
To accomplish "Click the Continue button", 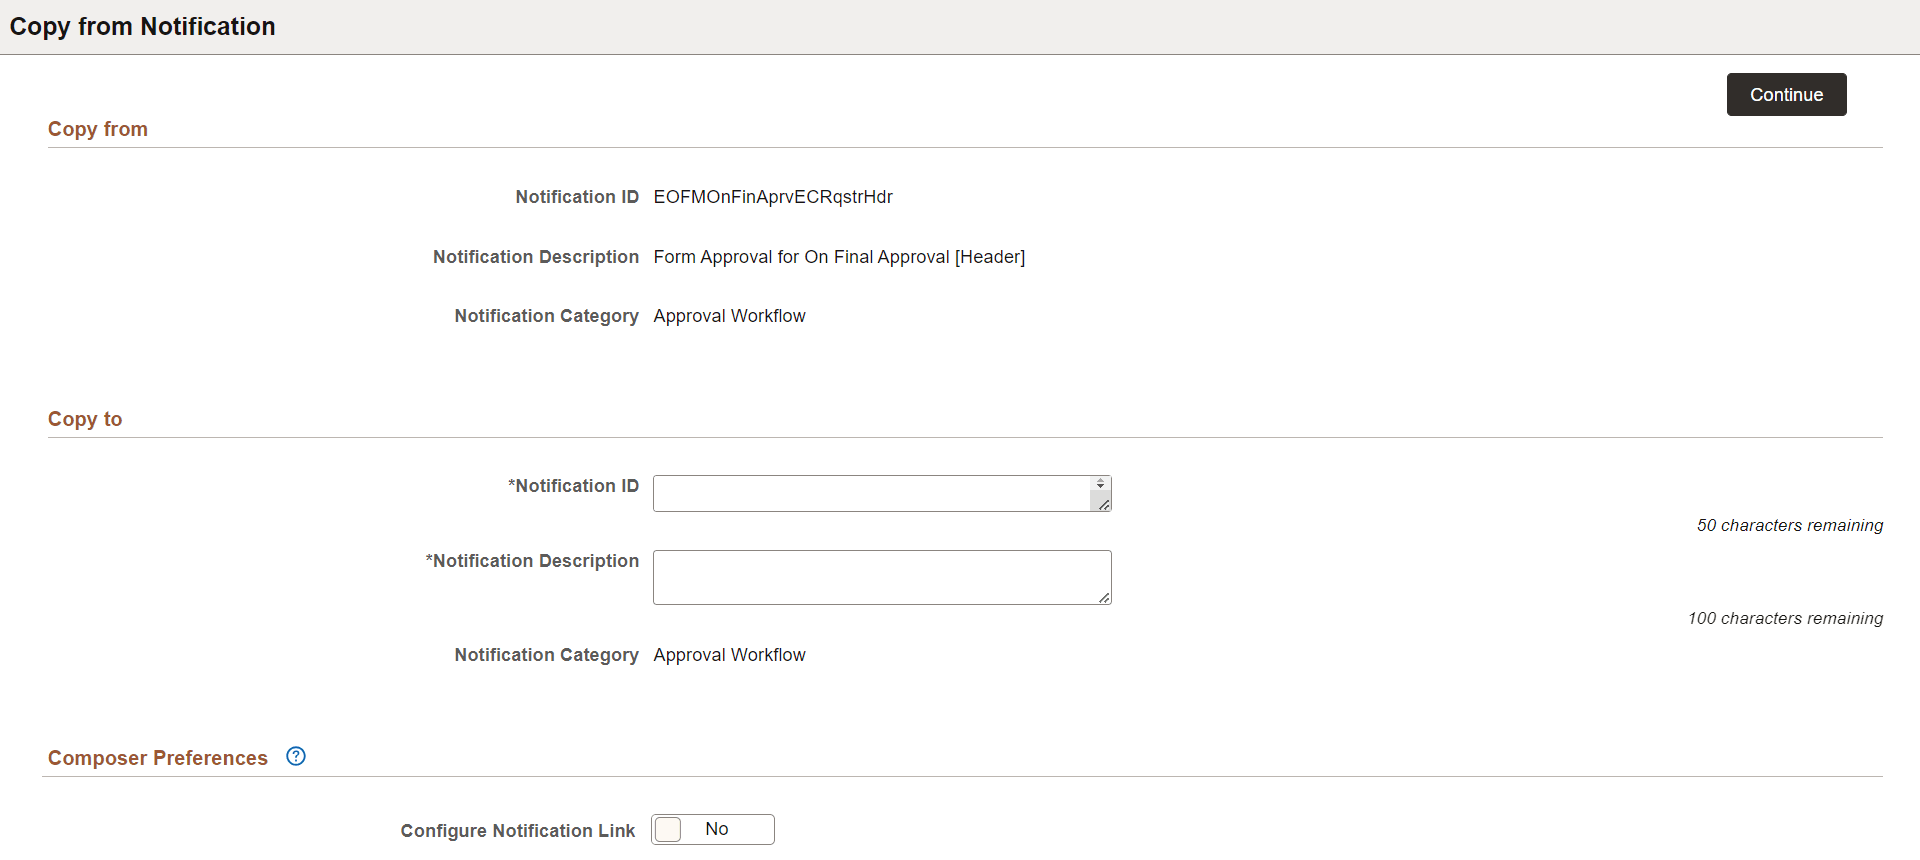I will pyautogui.click(x=1786, y=94).
